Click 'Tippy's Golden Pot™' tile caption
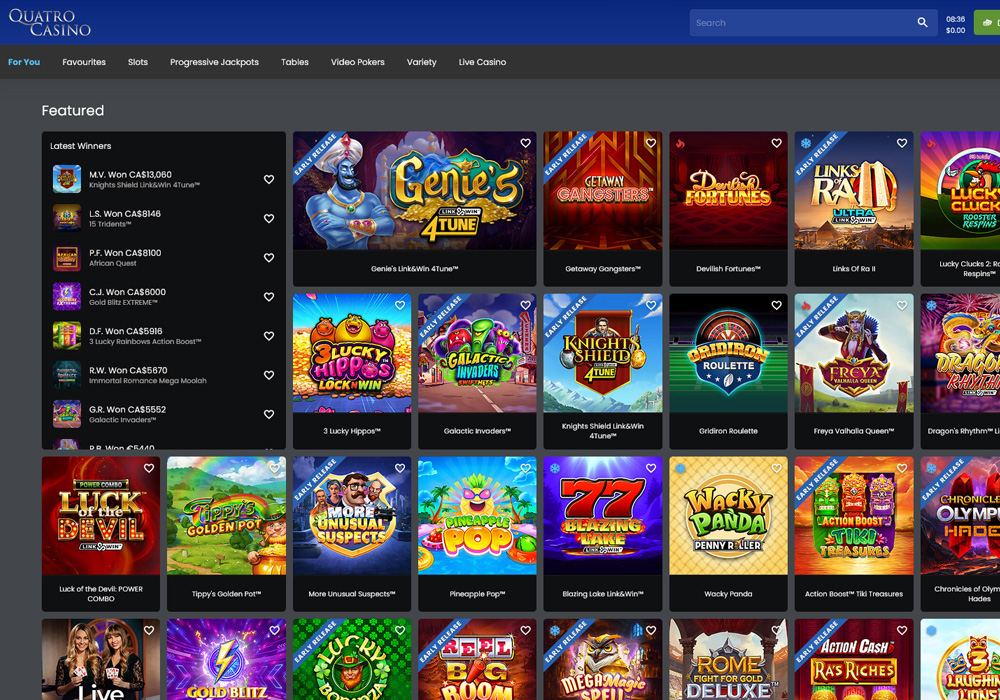Image resolution: width=1000 pixels, height=700 pixels. click(x=226, y=594)
